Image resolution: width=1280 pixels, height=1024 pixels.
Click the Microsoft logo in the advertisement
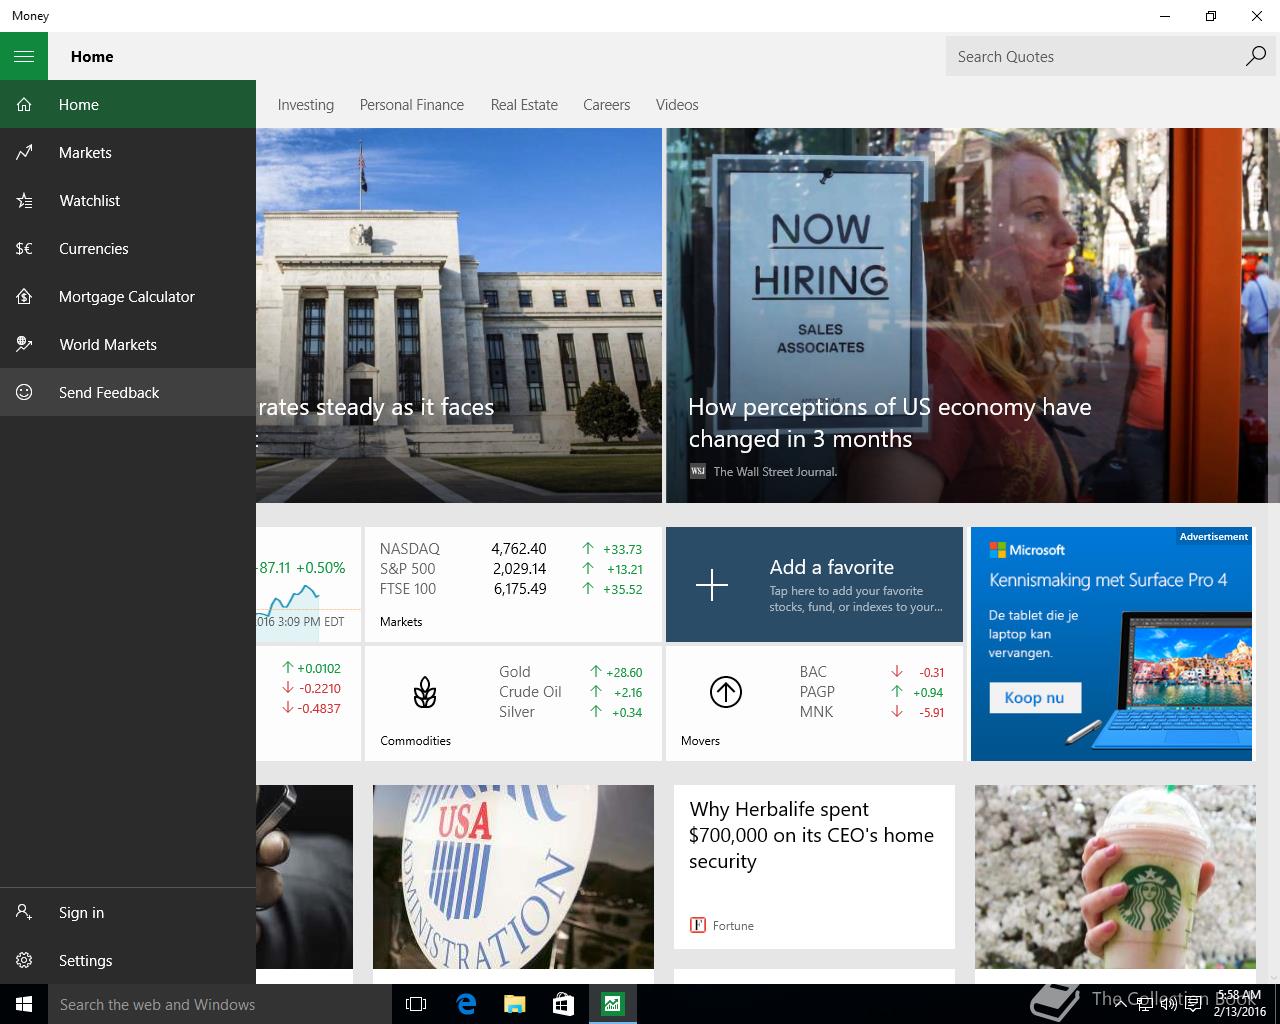pos(1027,550)
